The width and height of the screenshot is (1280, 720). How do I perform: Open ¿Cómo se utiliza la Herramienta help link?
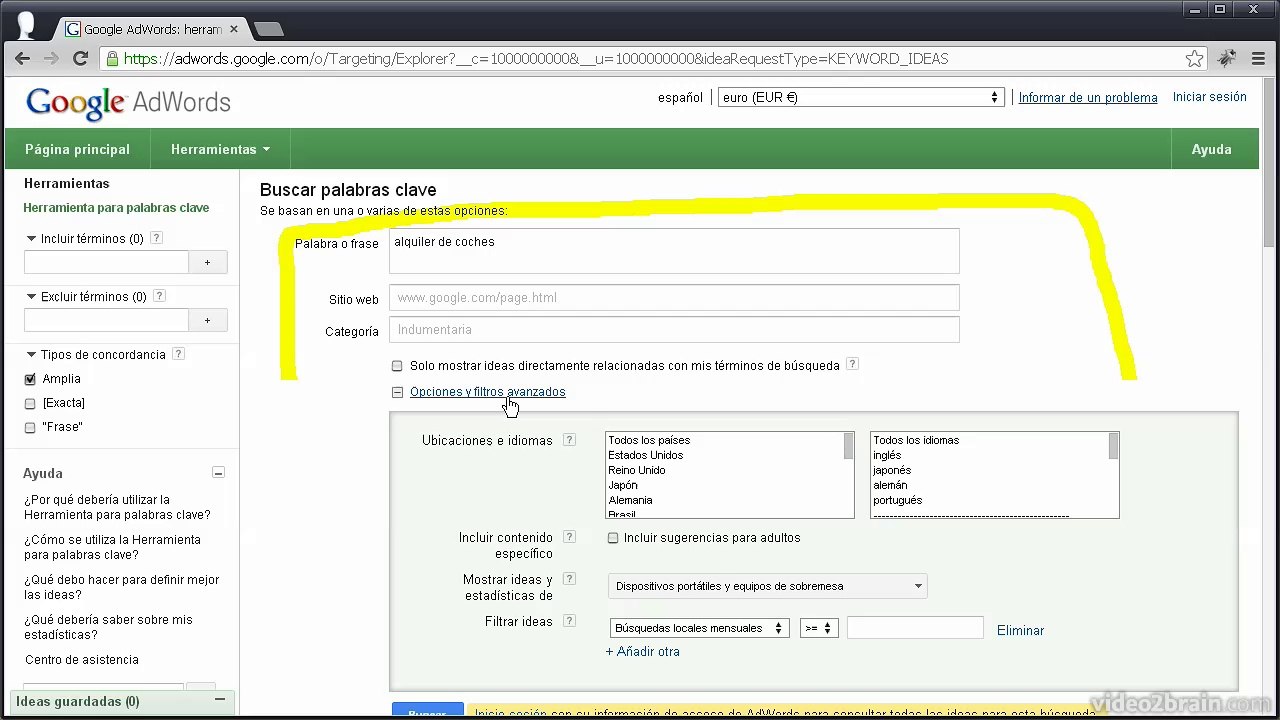[x=112, y=547]
